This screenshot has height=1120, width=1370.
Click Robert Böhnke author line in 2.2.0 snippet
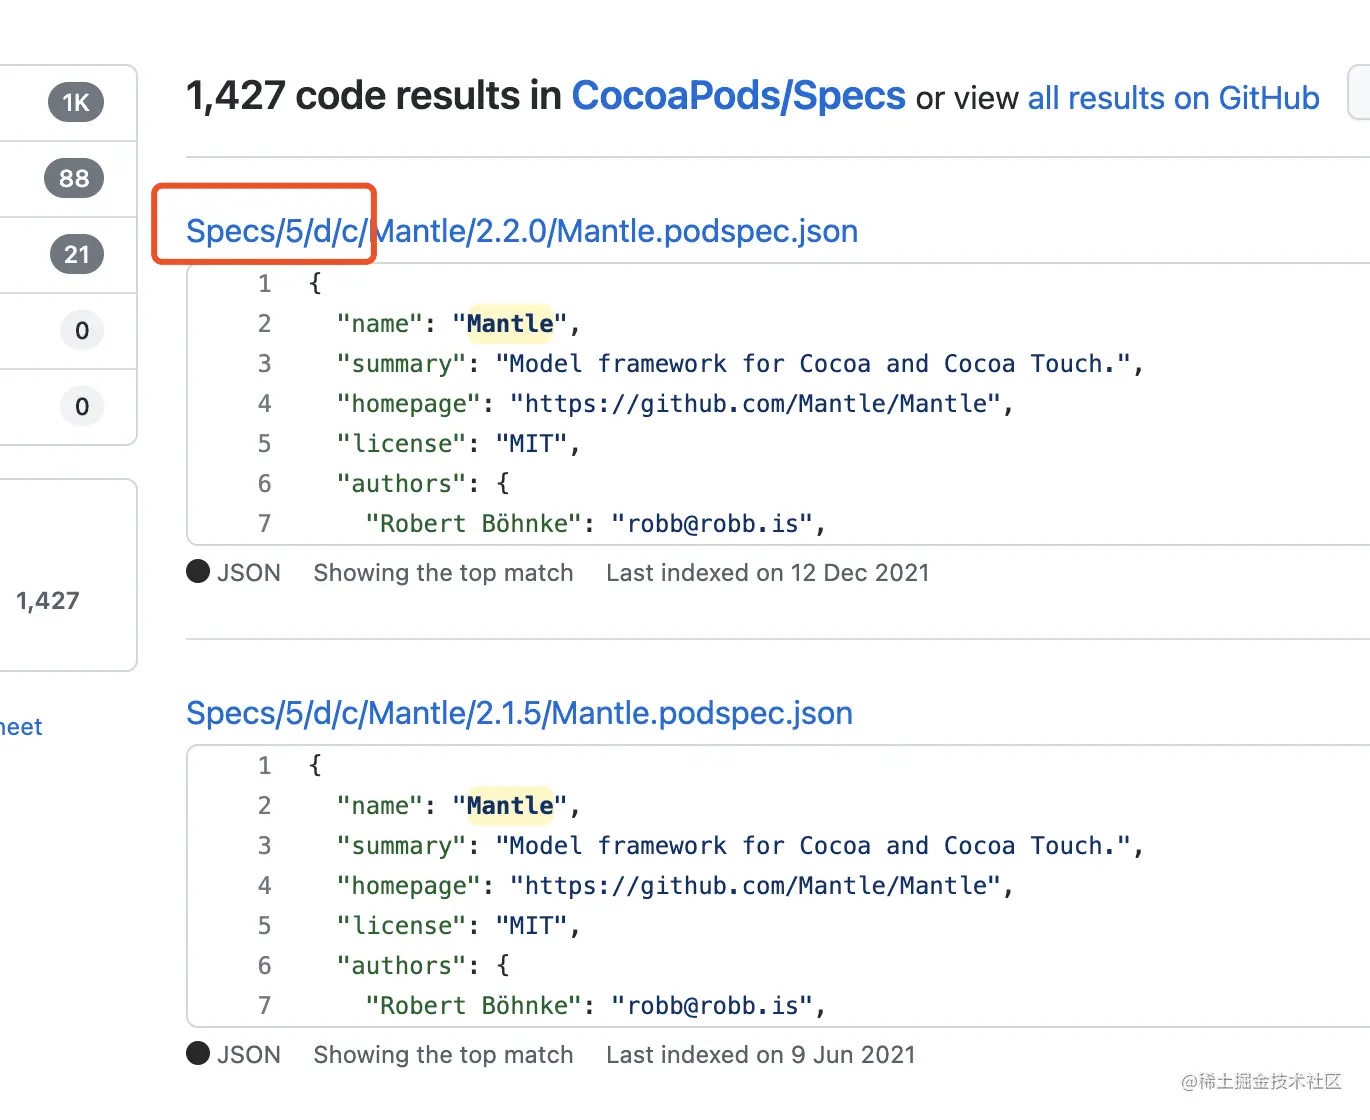(x=596, y=524)
